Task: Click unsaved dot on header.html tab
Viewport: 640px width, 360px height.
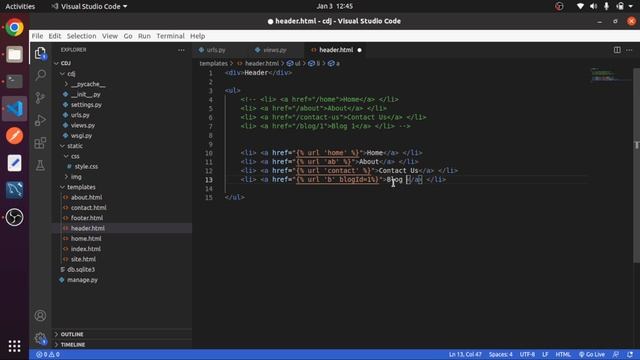Action: pos(359,50)
